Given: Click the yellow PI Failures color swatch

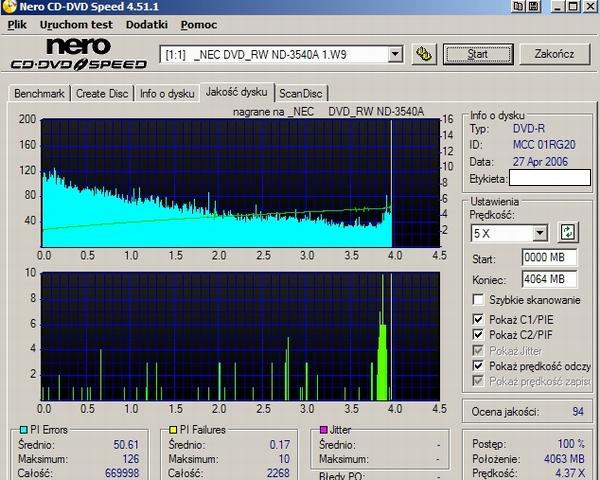Looking at the screenshot, I should (x=173, y=430).
